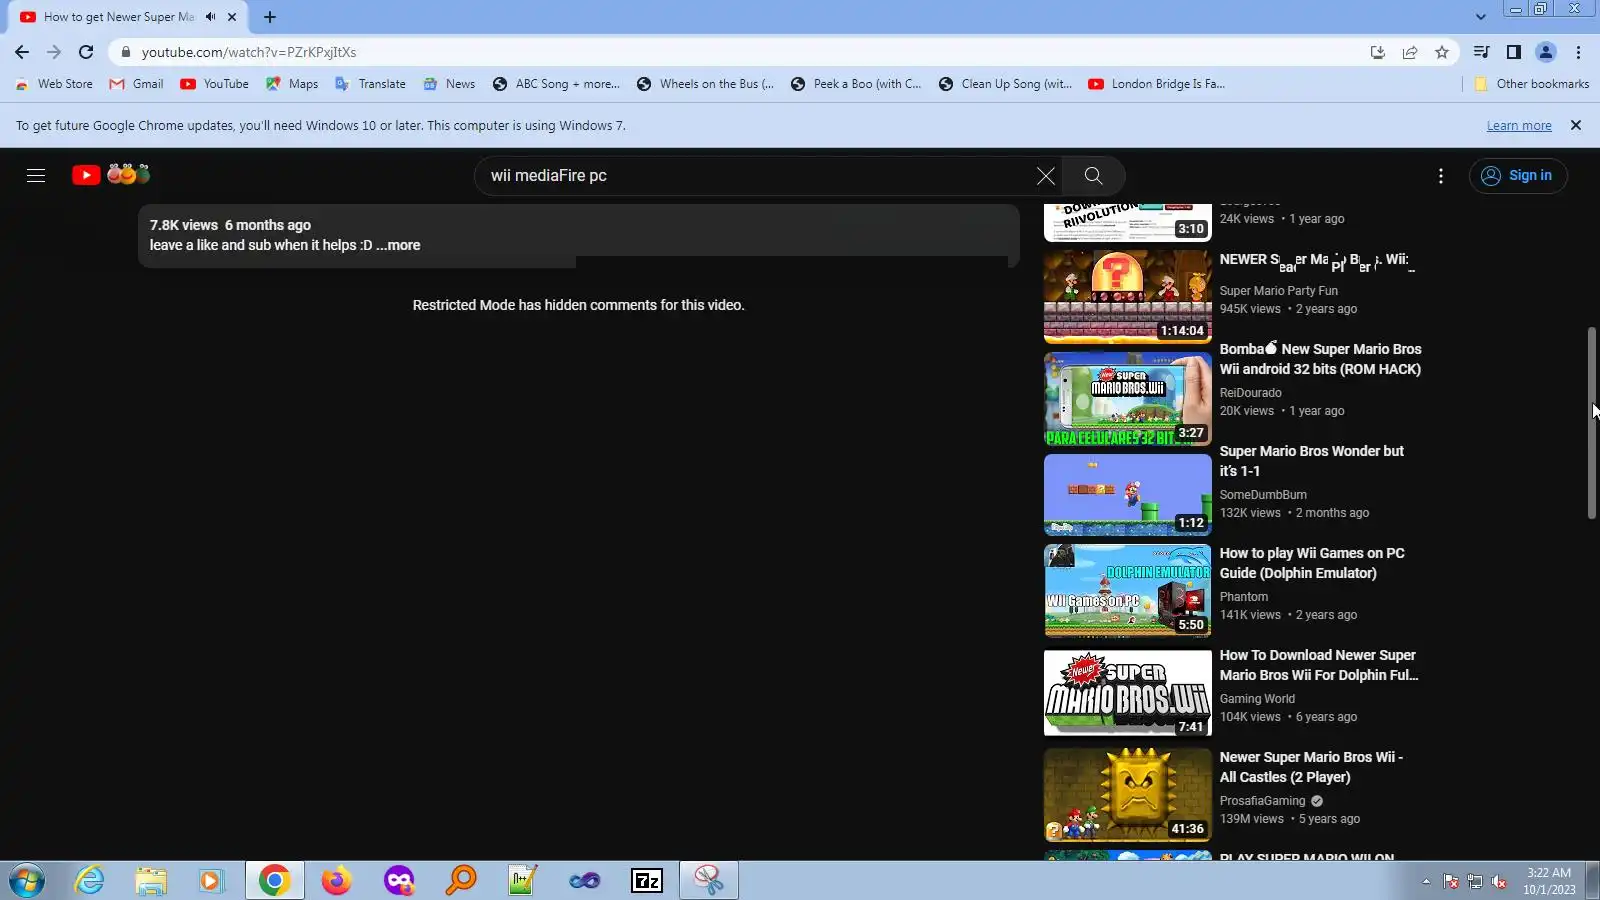Launch Internet Explorer from taskbar

90,880
